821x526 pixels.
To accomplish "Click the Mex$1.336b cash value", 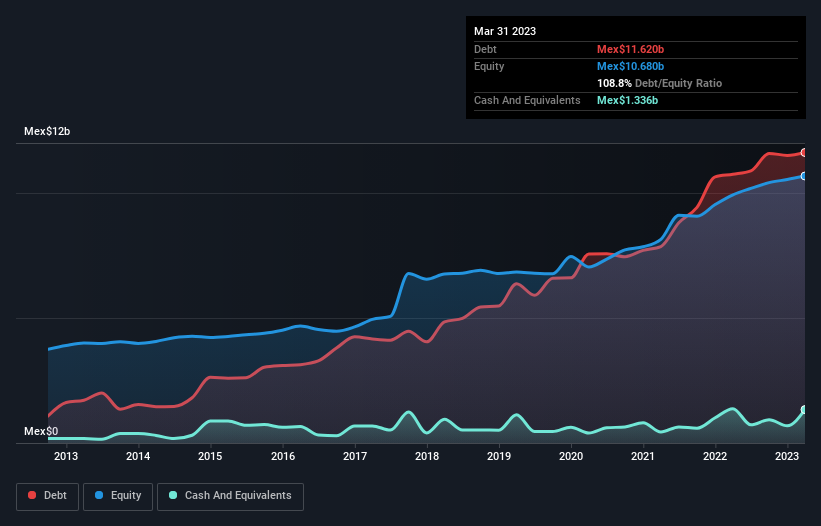I will [627, 100].
